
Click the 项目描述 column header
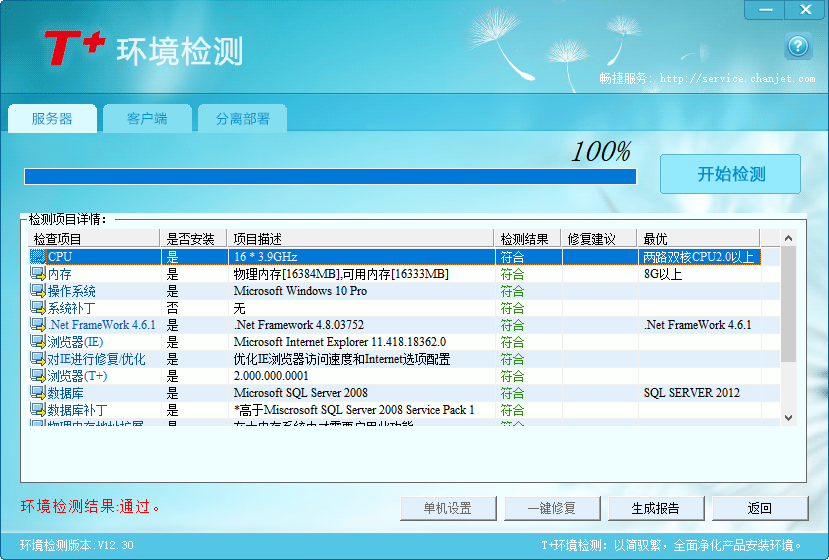pyautogui.click(x=361, y=239)
